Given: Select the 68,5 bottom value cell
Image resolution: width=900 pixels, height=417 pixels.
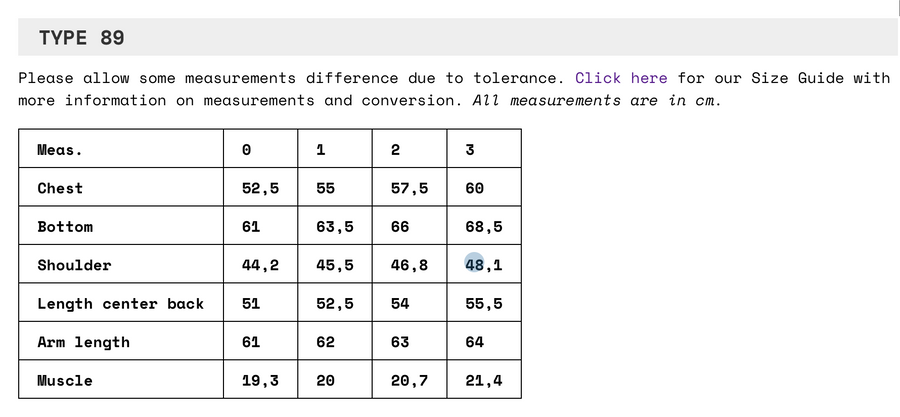Looking at the screenshot, I should [484, 225].
